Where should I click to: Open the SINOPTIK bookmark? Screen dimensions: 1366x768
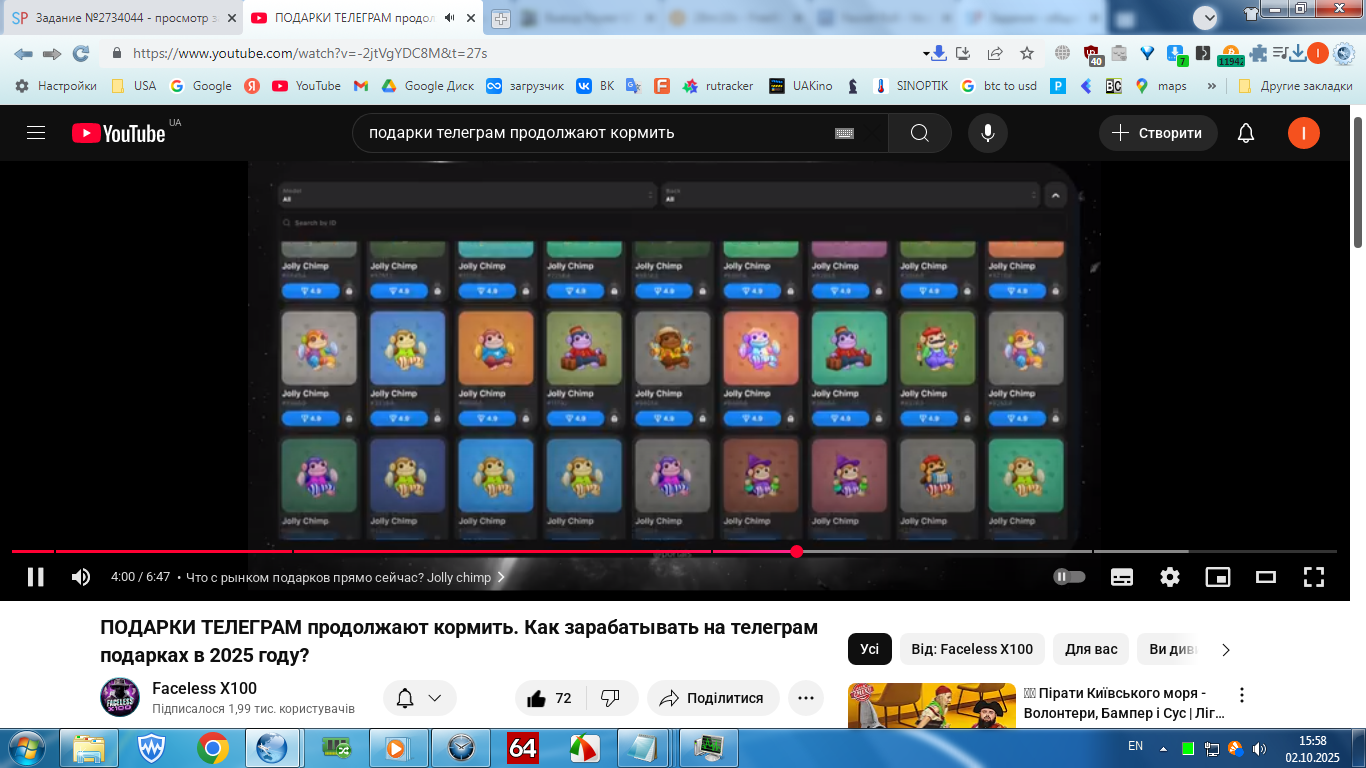[911, 86]
